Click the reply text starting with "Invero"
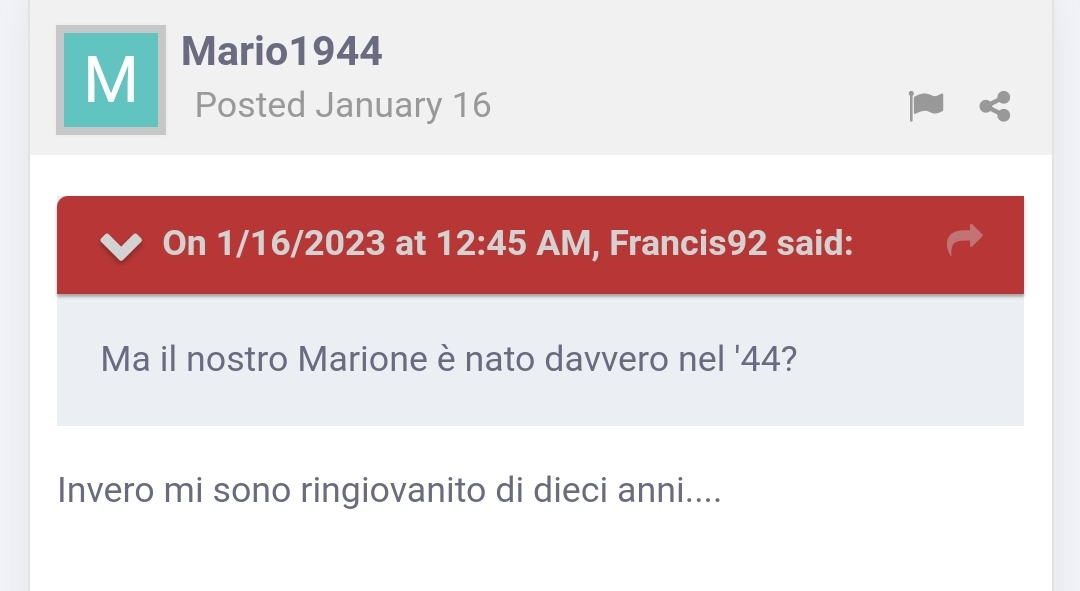Screen dimensions: 1080x591 (389, 491)
